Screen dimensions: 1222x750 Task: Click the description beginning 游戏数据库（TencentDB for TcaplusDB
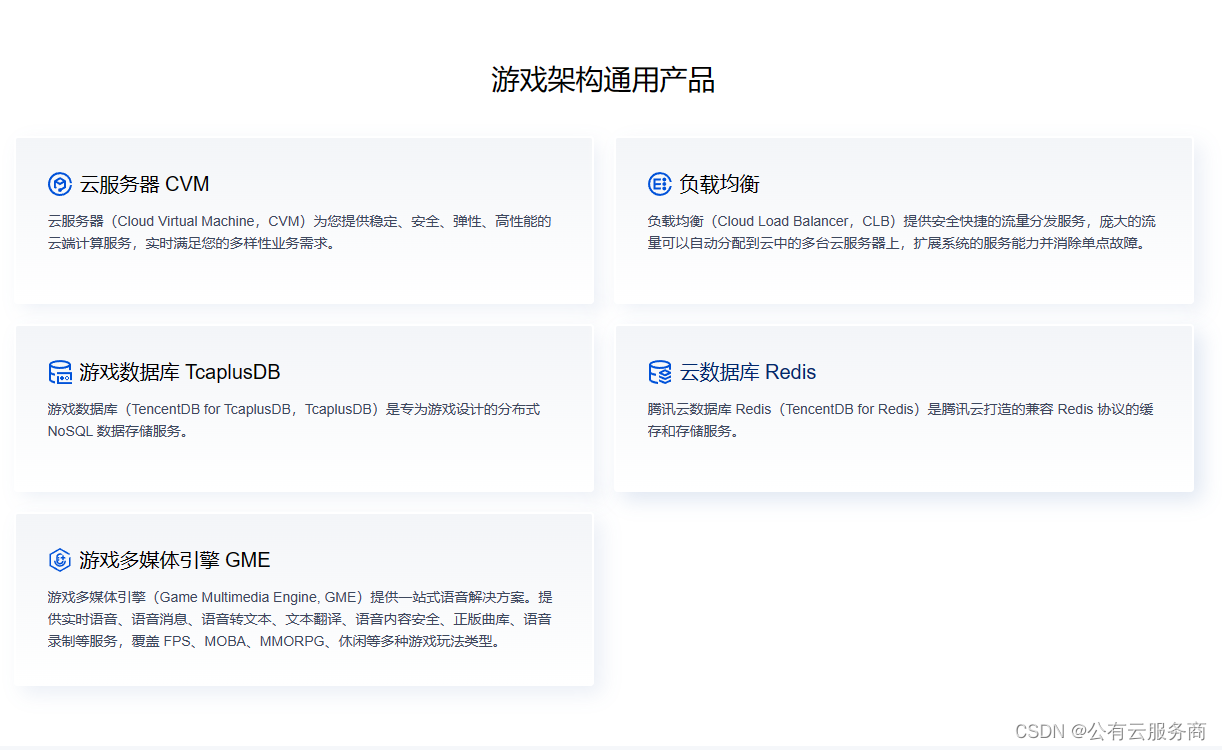(x=294, y=420)
